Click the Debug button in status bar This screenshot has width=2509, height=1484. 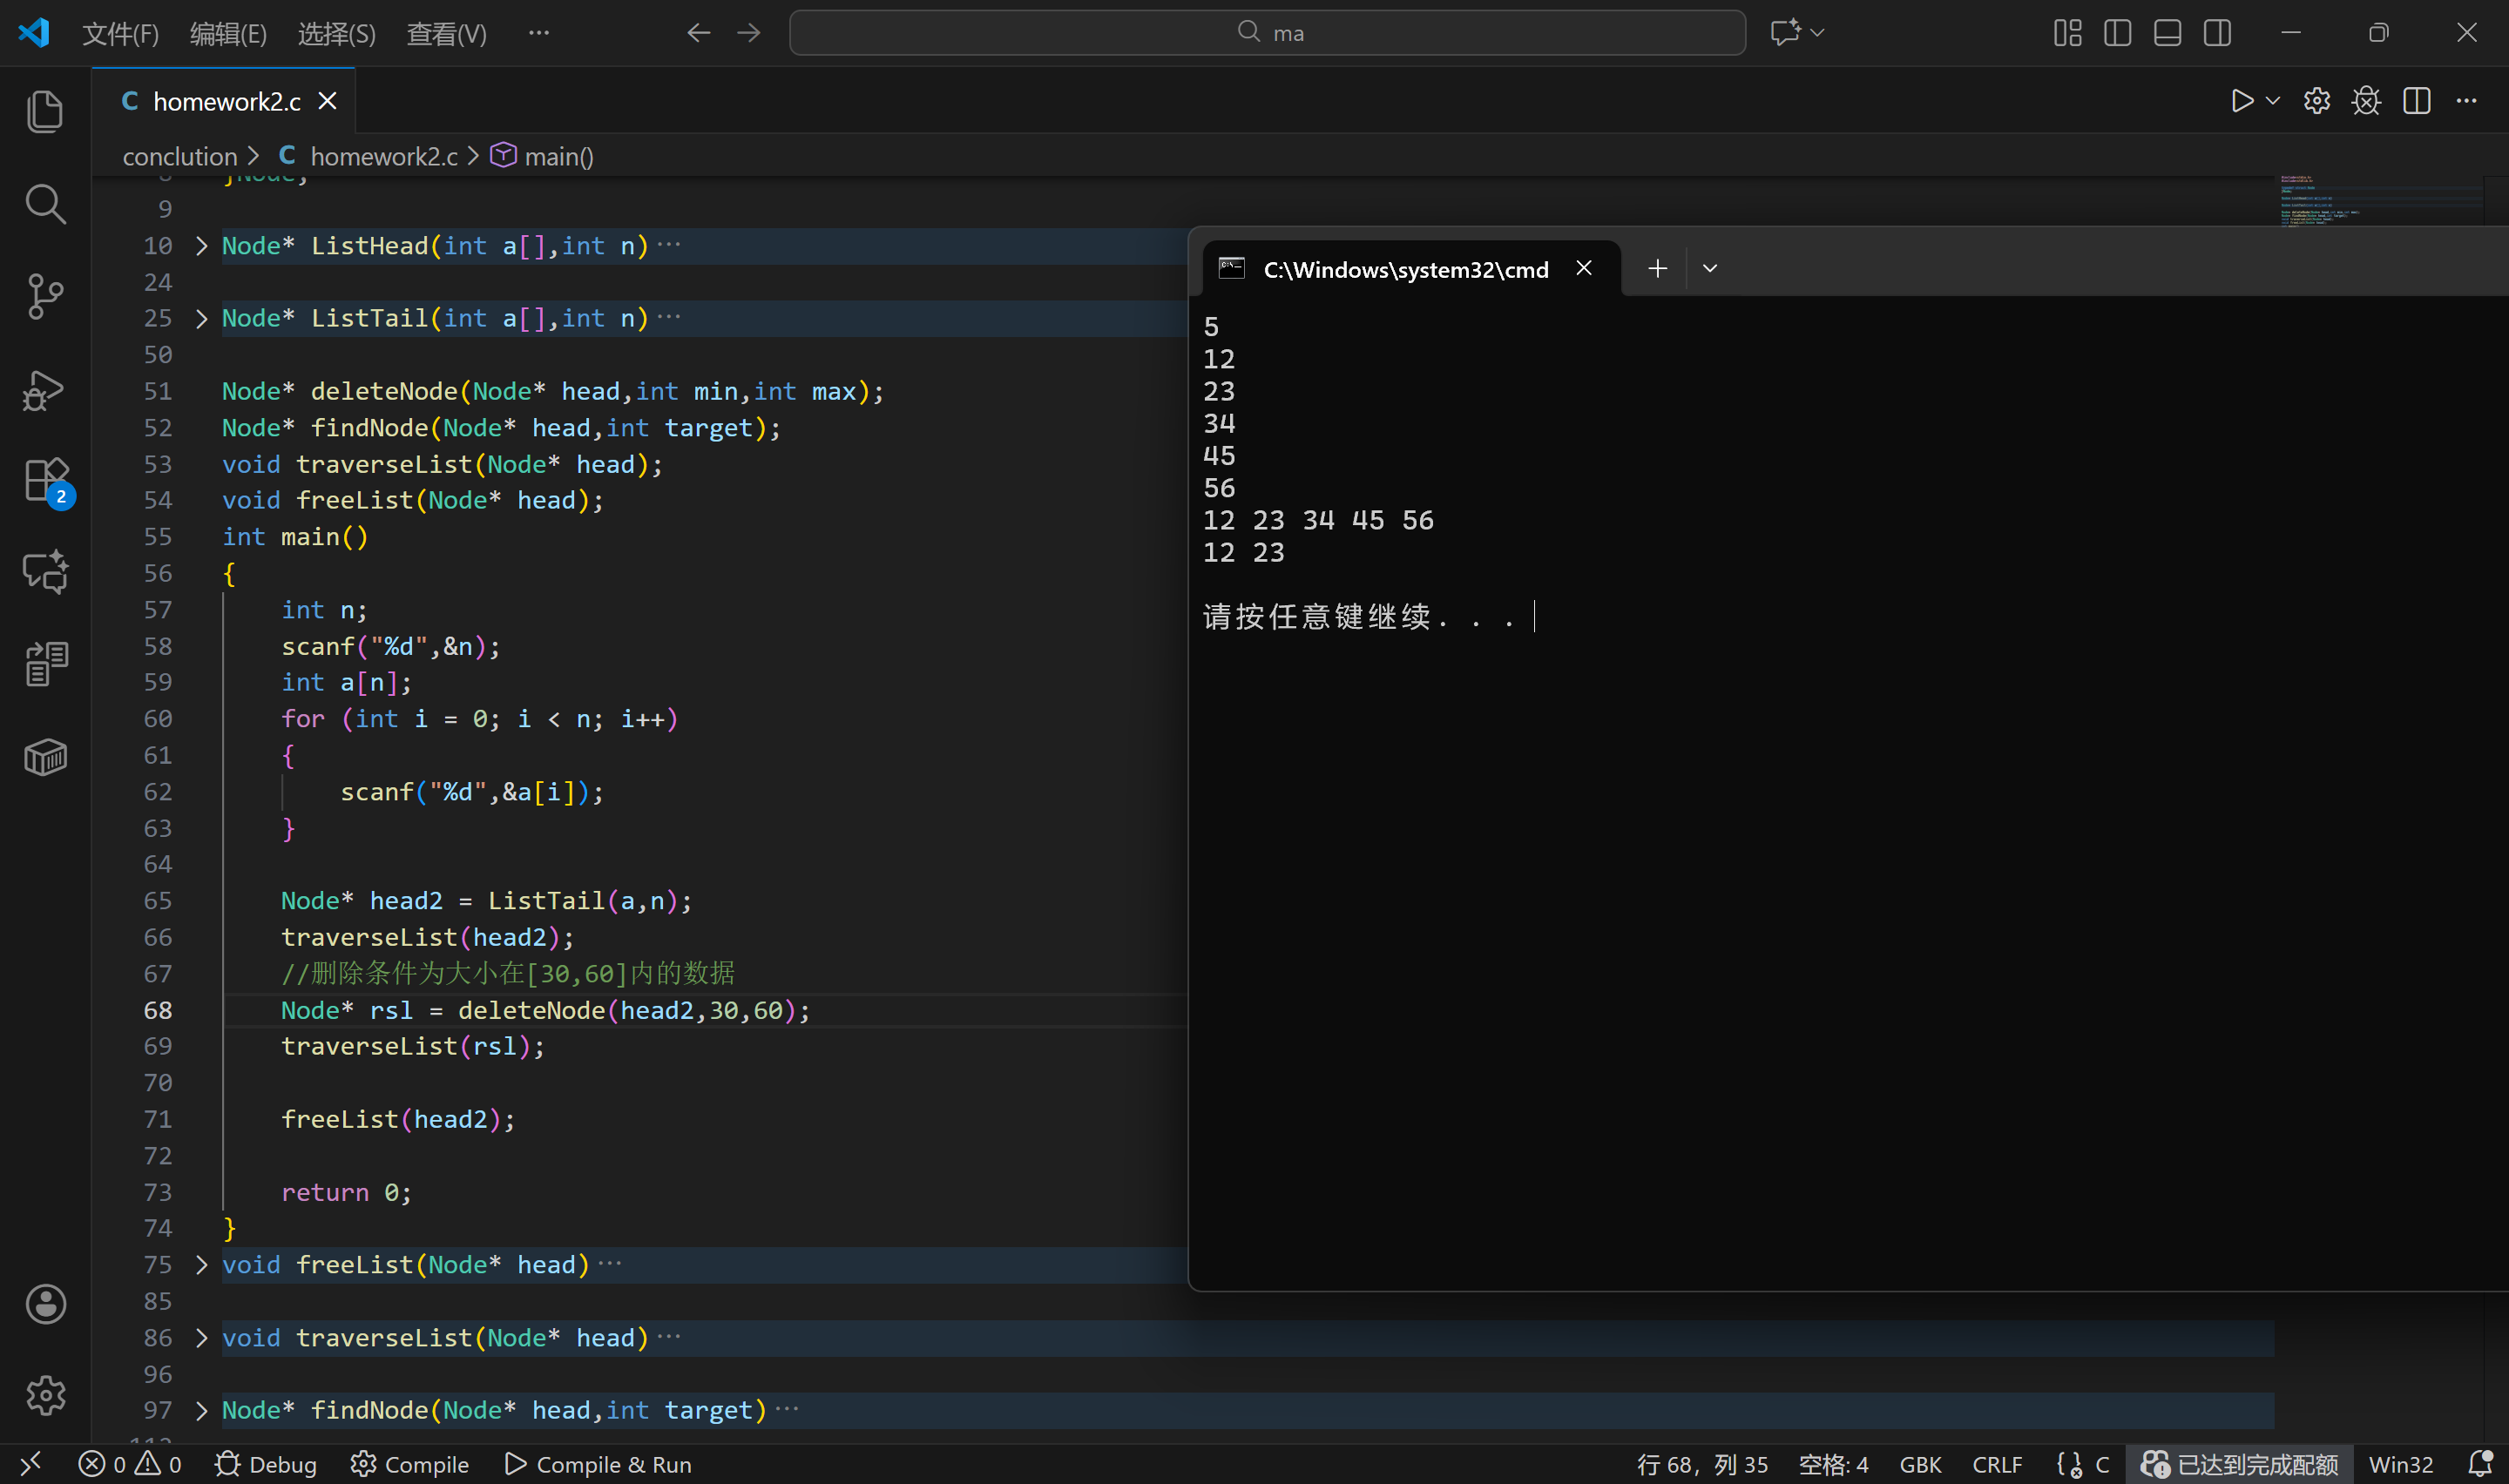(265, 1464)
